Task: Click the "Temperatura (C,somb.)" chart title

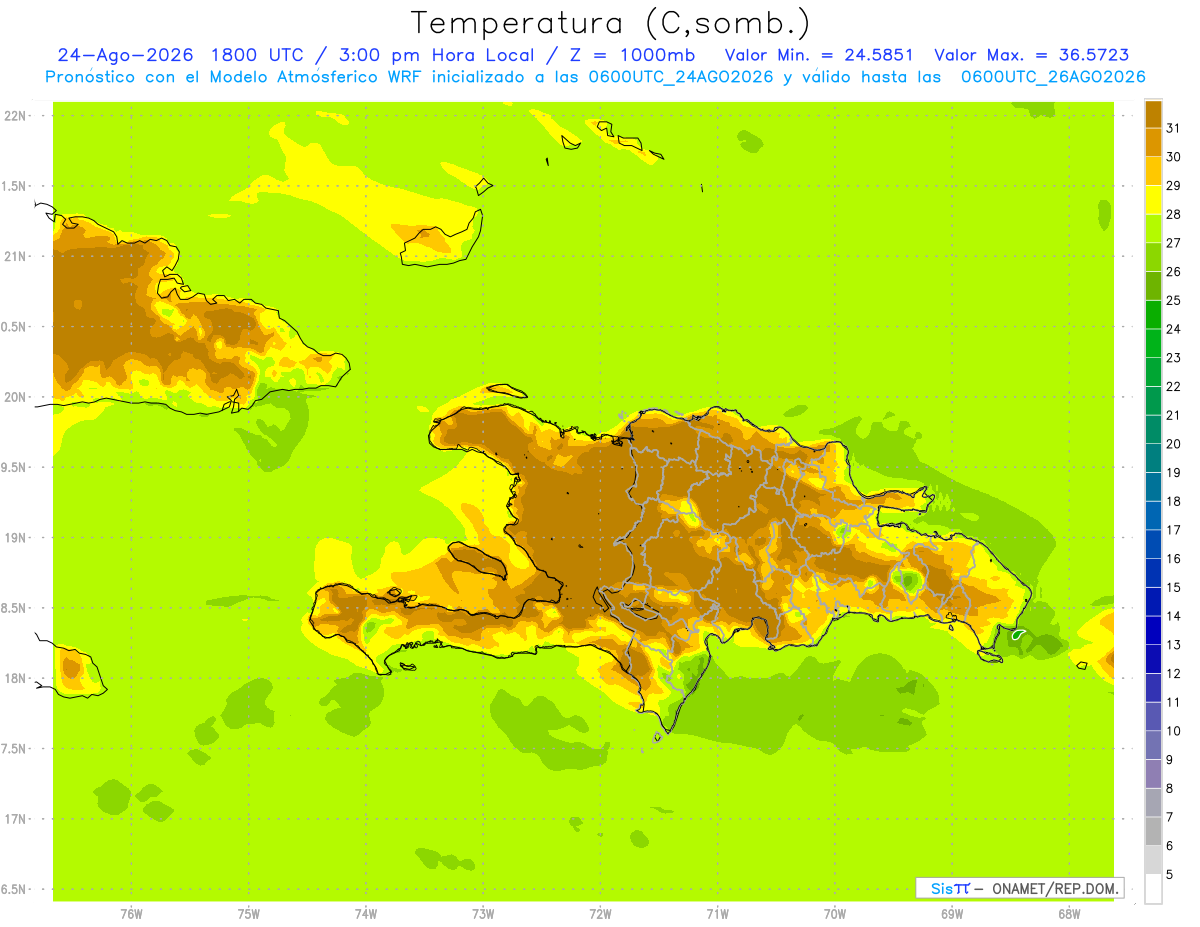Action: click(x=610, y=23)
